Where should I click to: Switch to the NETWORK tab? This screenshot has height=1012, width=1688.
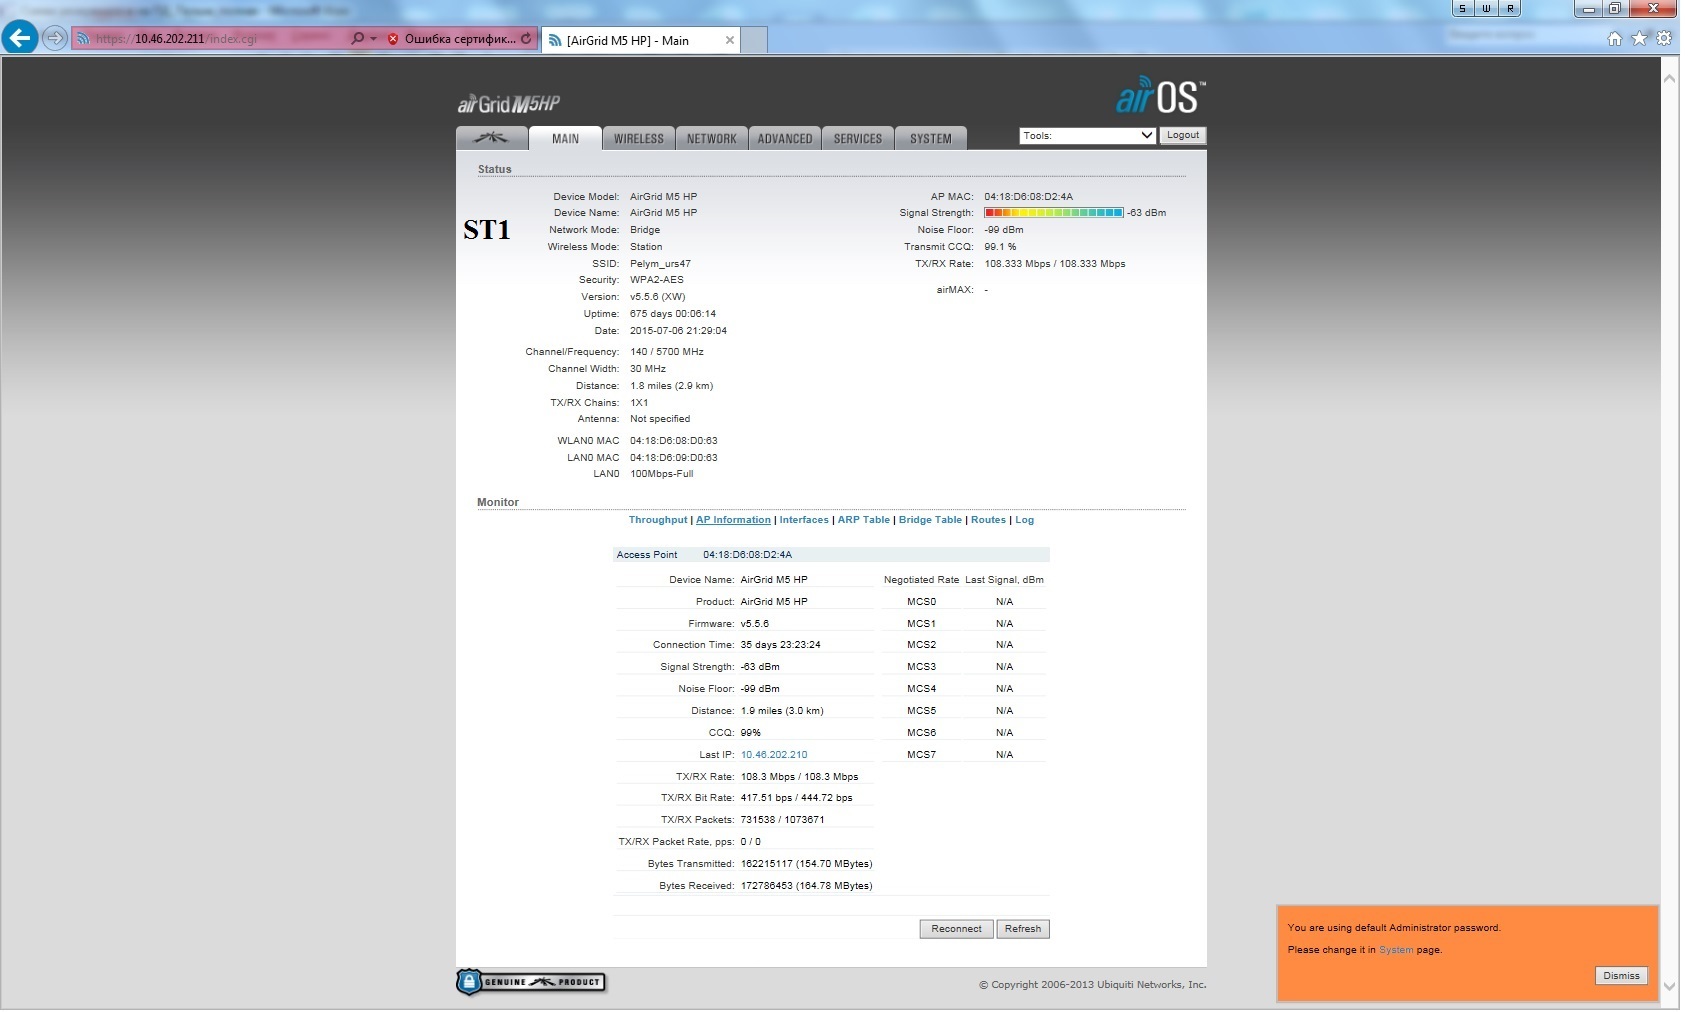coord(711,138)
